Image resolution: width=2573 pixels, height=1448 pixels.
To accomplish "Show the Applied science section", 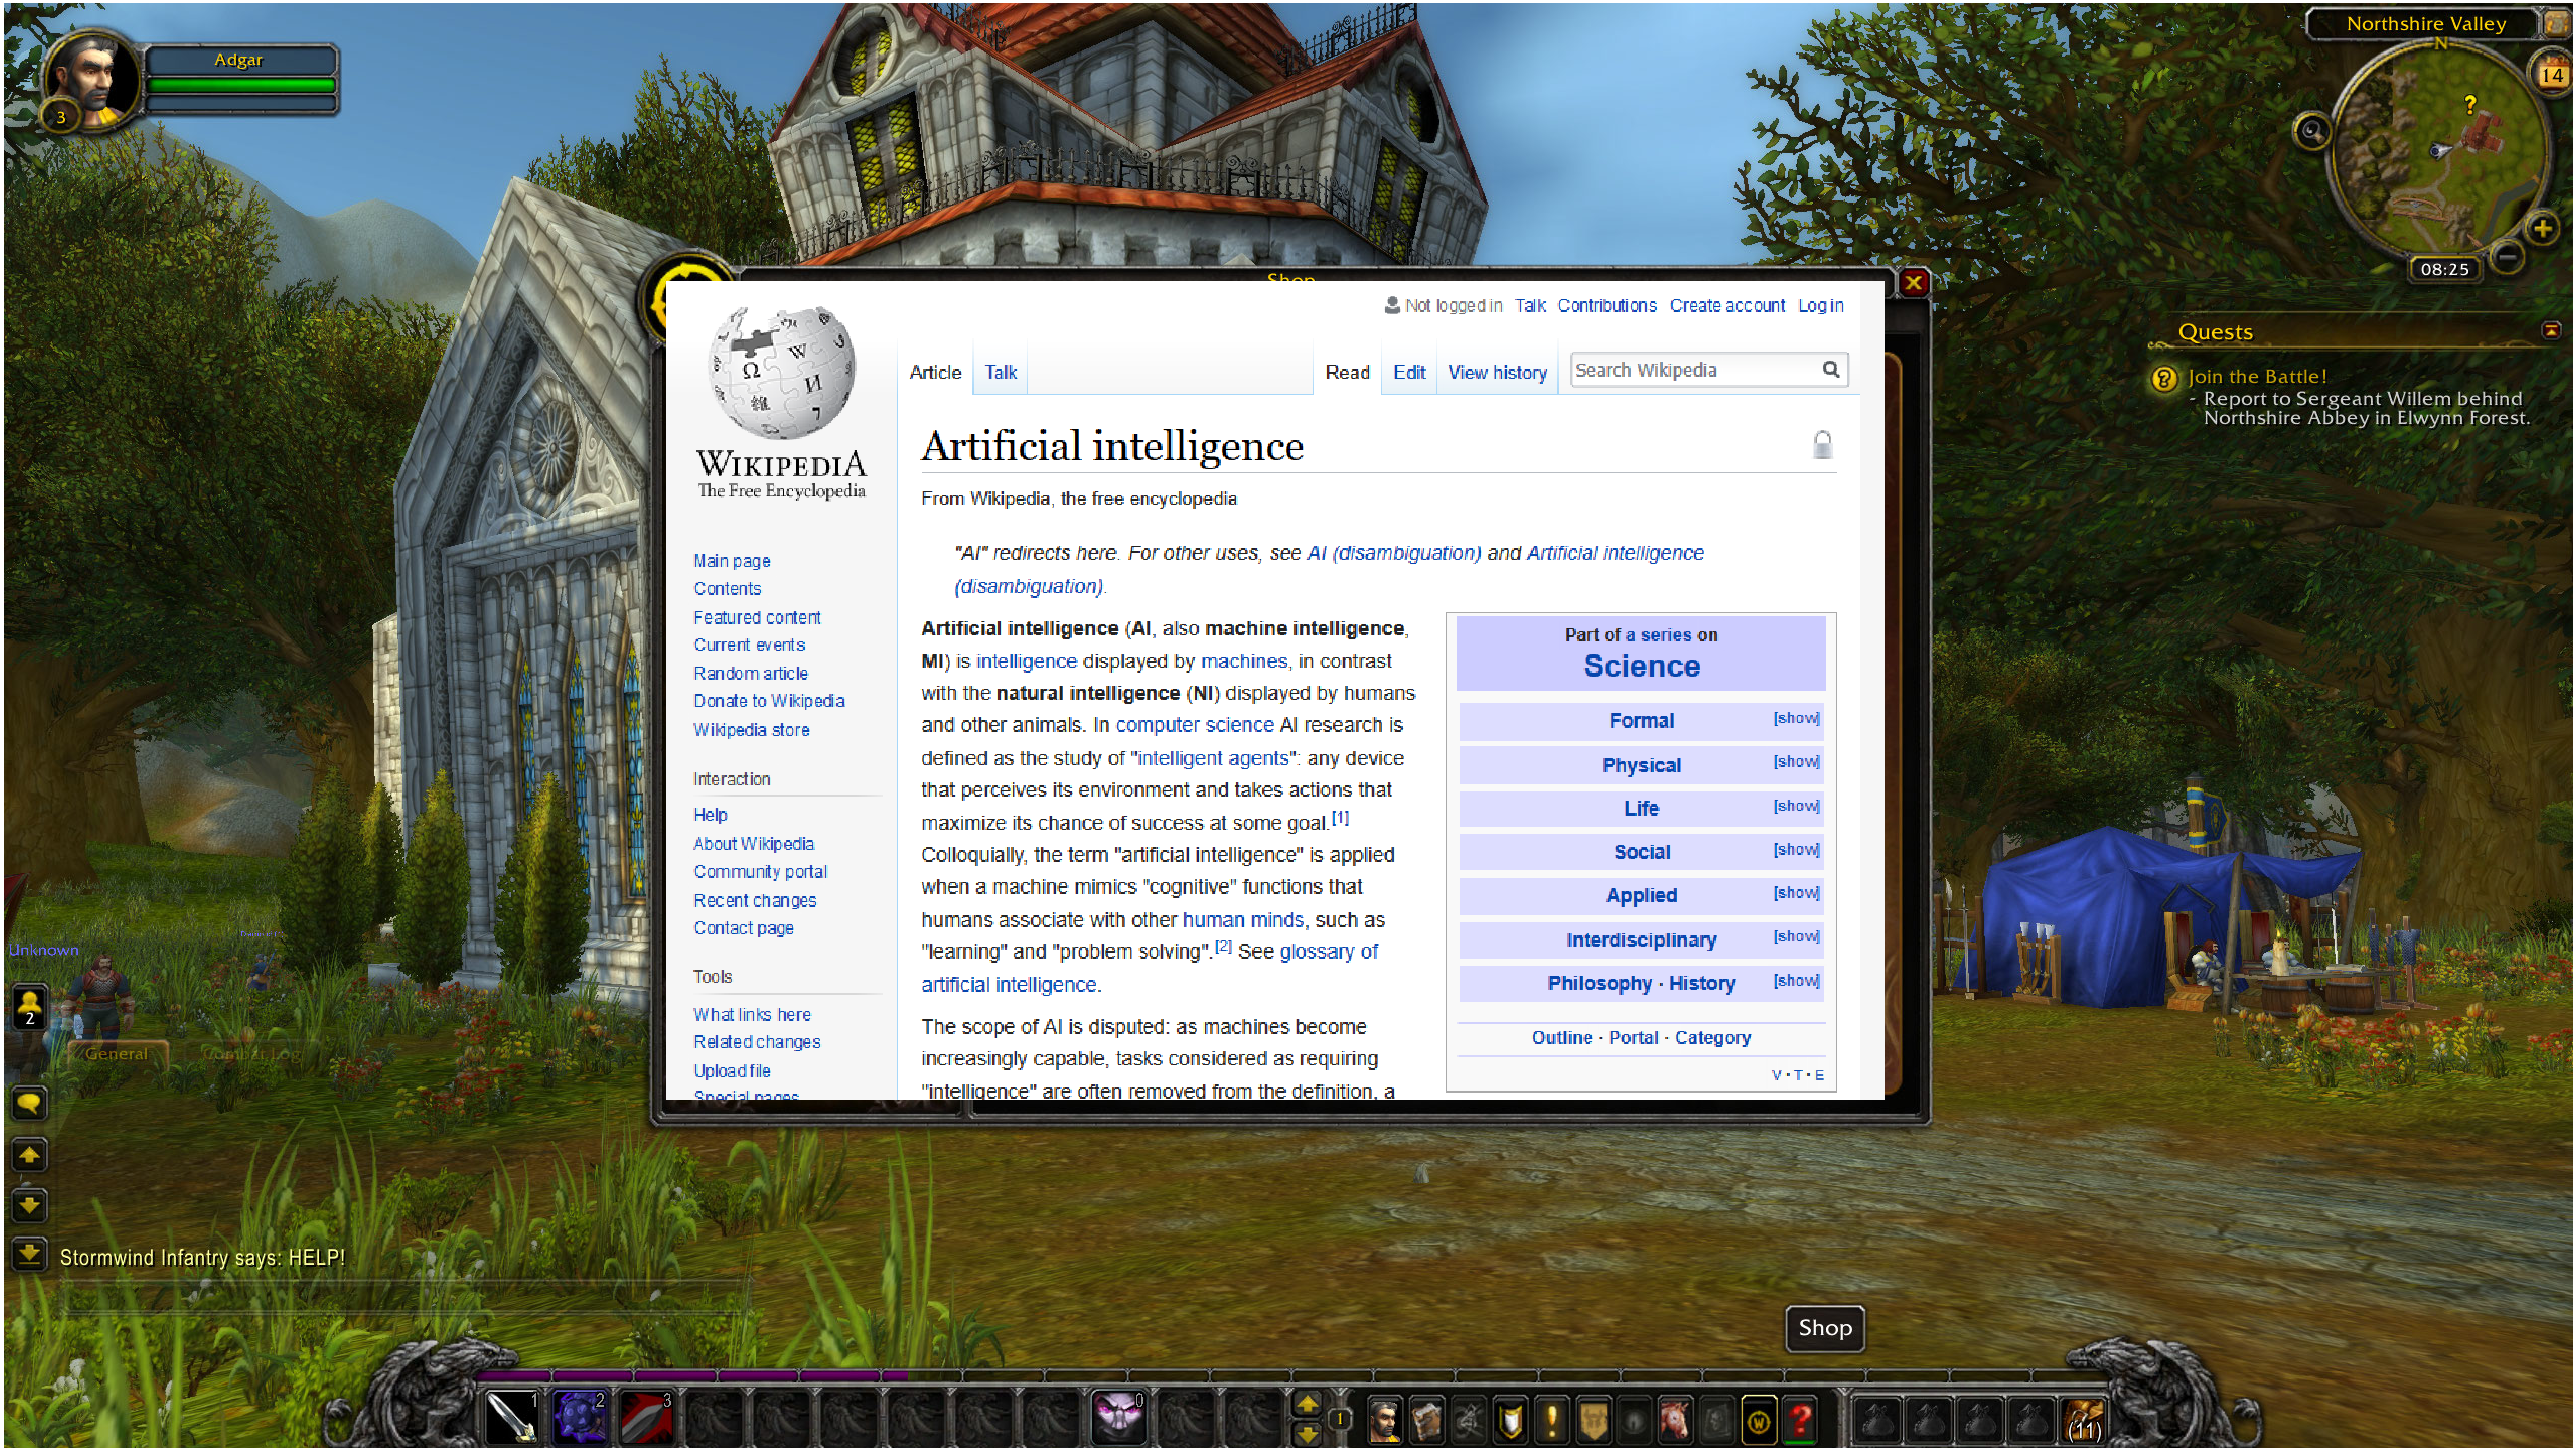I will 1796,893.
